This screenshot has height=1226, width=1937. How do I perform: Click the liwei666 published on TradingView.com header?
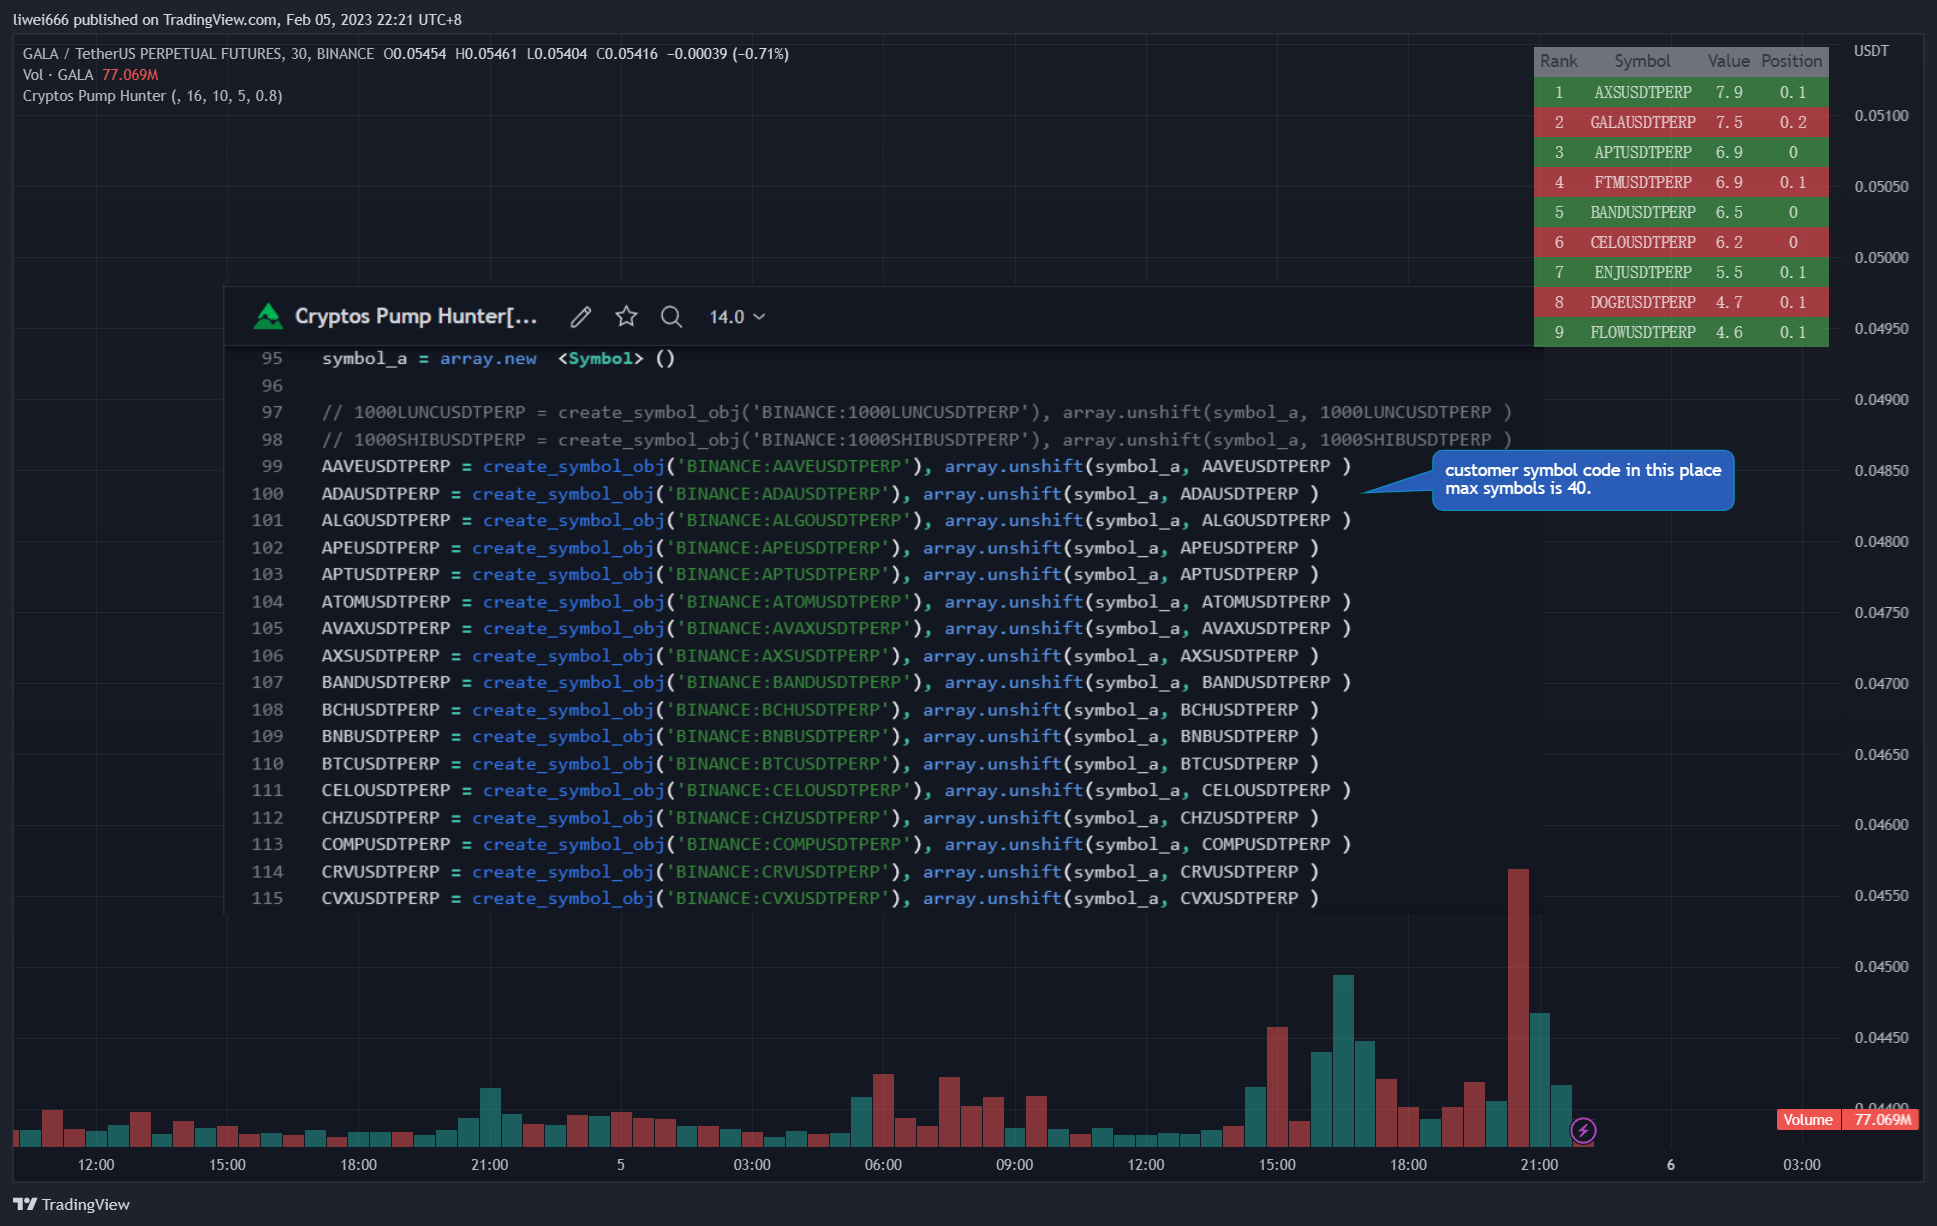237,20
